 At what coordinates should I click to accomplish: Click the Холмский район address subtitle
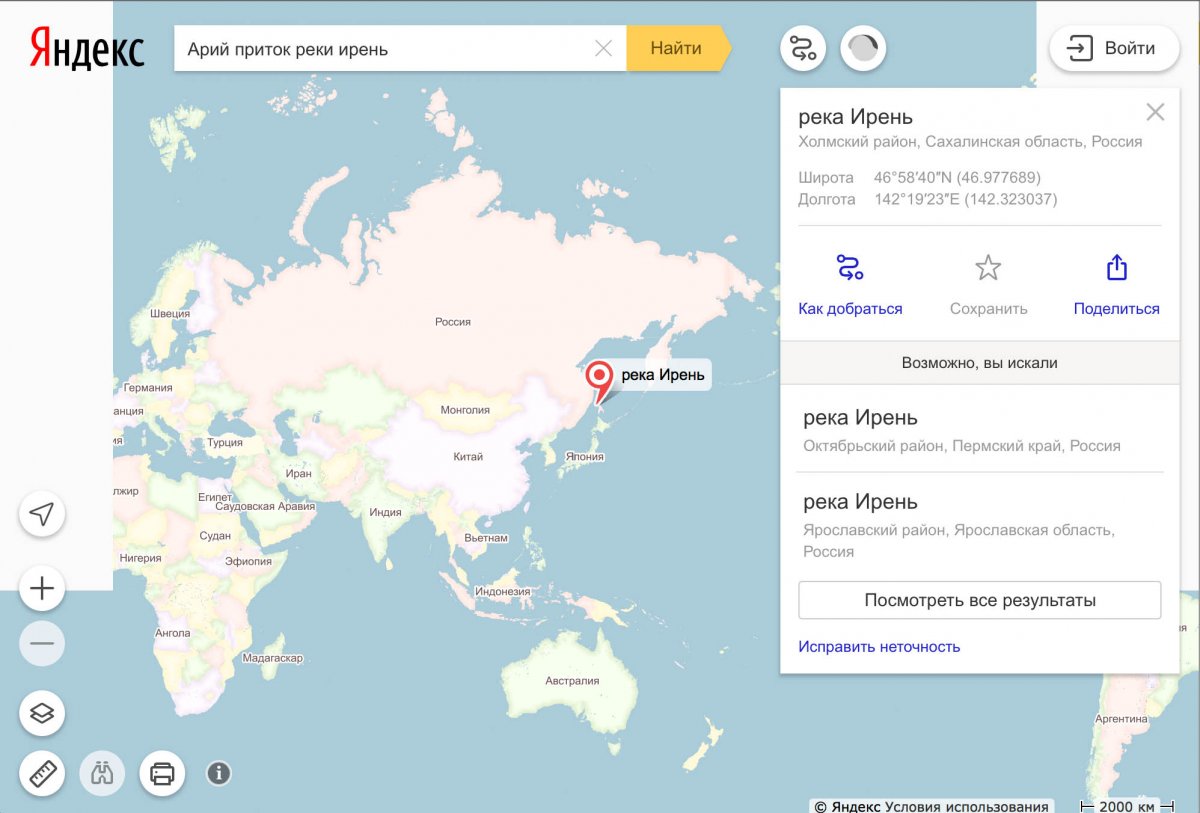coord(970,141)
